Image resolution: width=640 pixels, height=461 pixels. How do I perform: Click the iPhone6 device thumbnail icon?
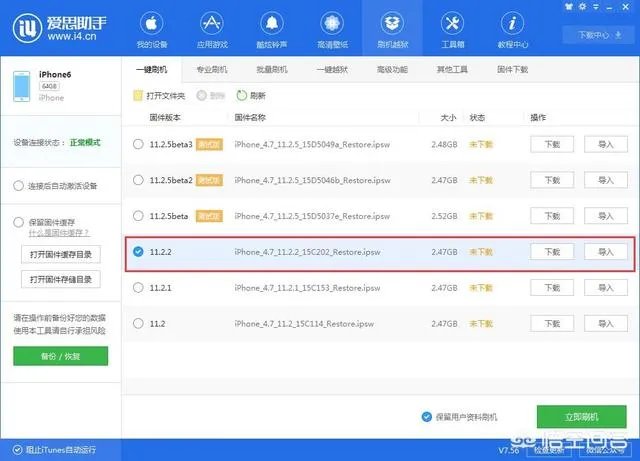21,86
